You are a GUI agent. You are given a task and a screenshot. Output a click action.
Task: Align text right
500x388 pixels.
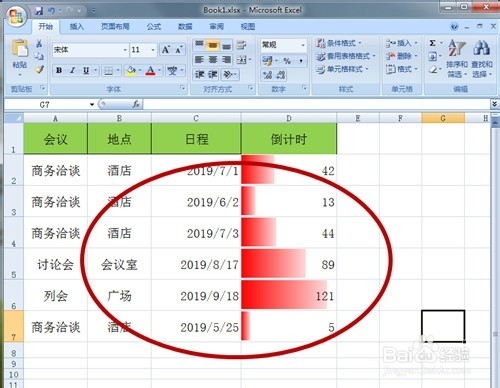click(226, 60)
